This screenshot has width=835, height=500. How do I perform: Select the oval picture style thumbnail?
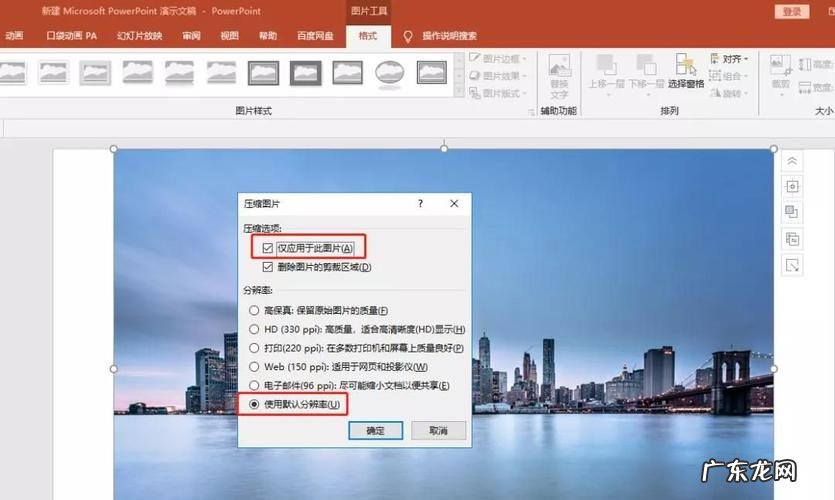pos(389,72)
